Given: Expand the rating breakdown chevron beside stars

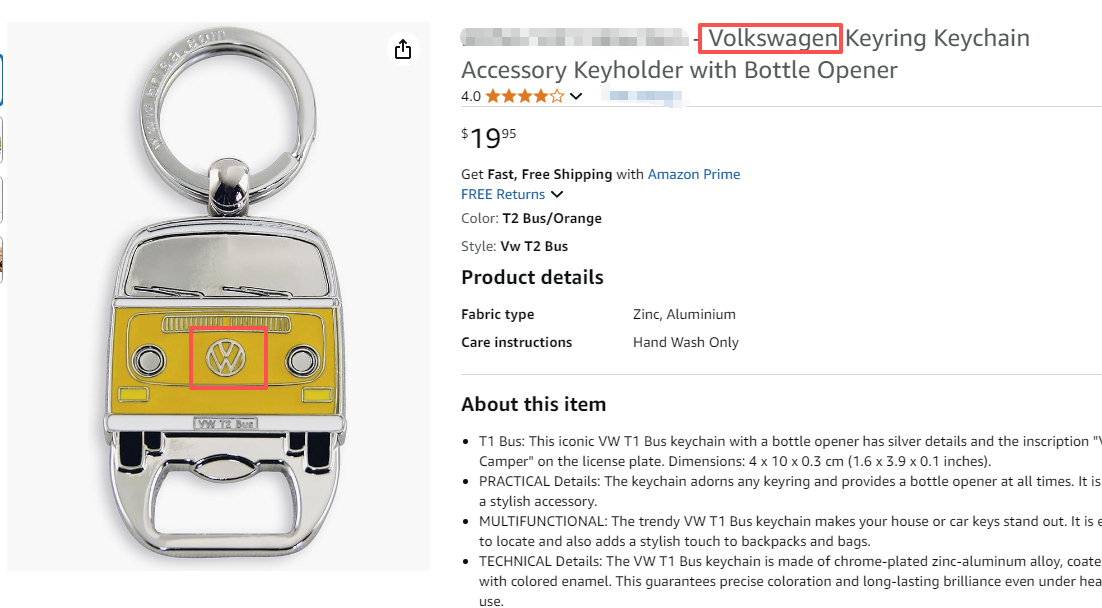Looking at the screenshot, I should click(576, 97).
